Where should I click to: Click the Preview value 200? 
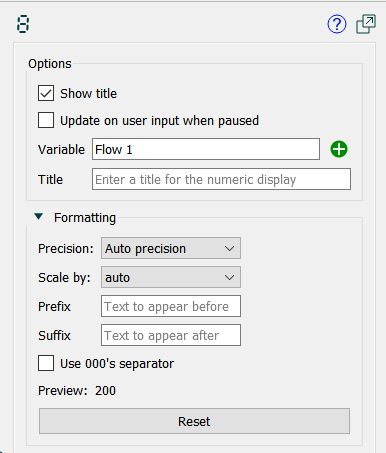coord(105,391)
